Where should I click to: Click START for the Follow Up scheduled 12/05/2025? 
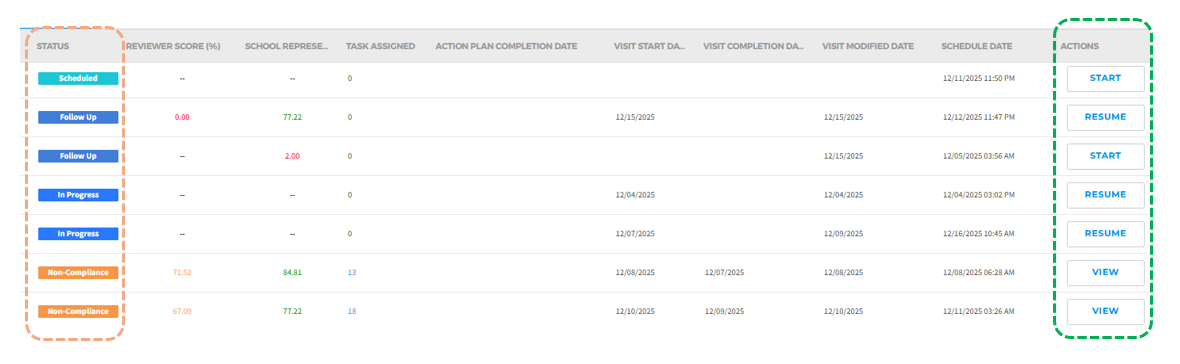click(1105, 156)
